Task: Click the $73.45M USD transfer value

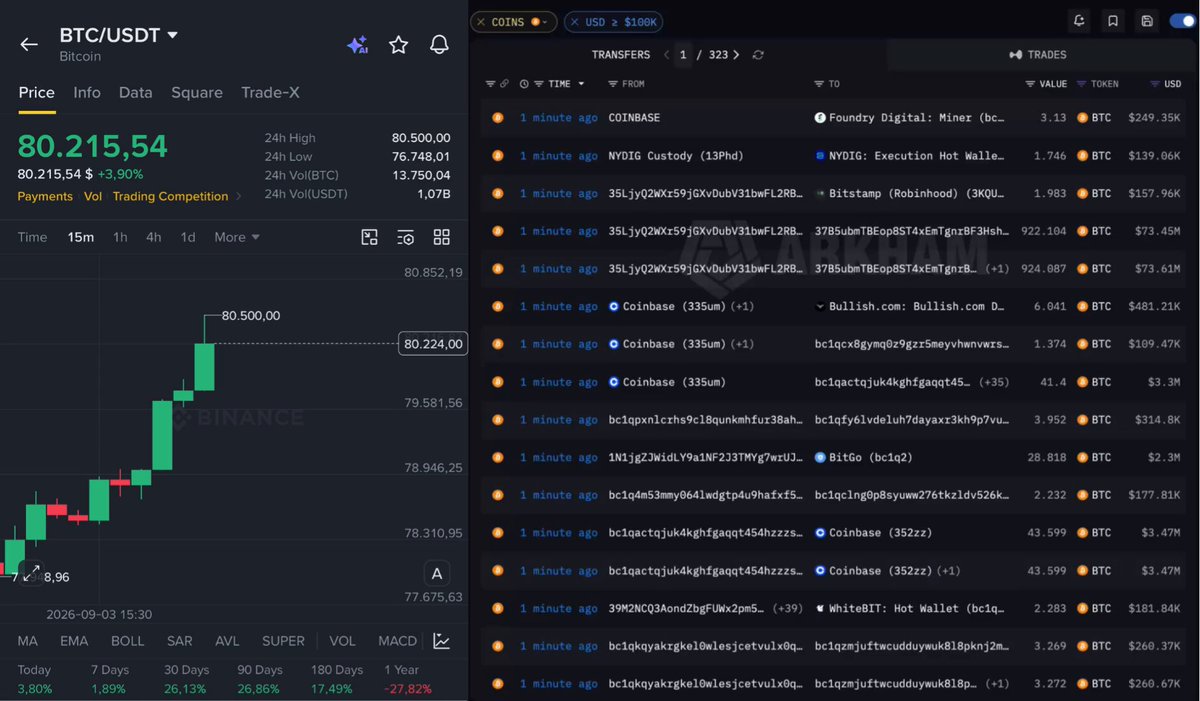Action: point(1157,231)
